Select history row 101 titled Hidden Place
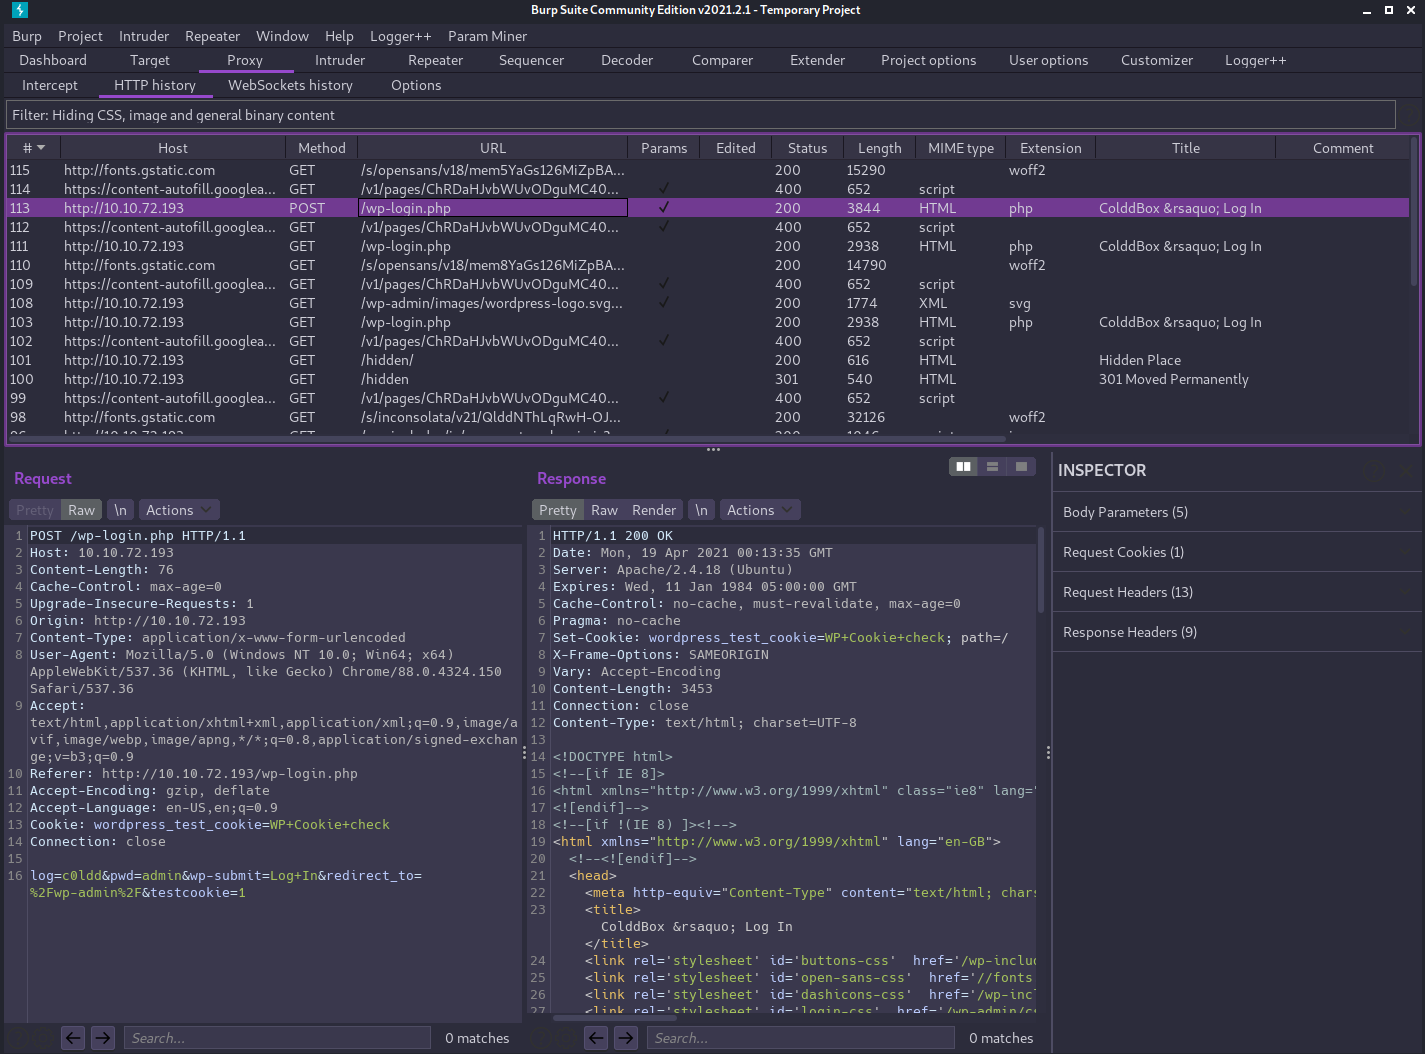 (x=708, y=360)
